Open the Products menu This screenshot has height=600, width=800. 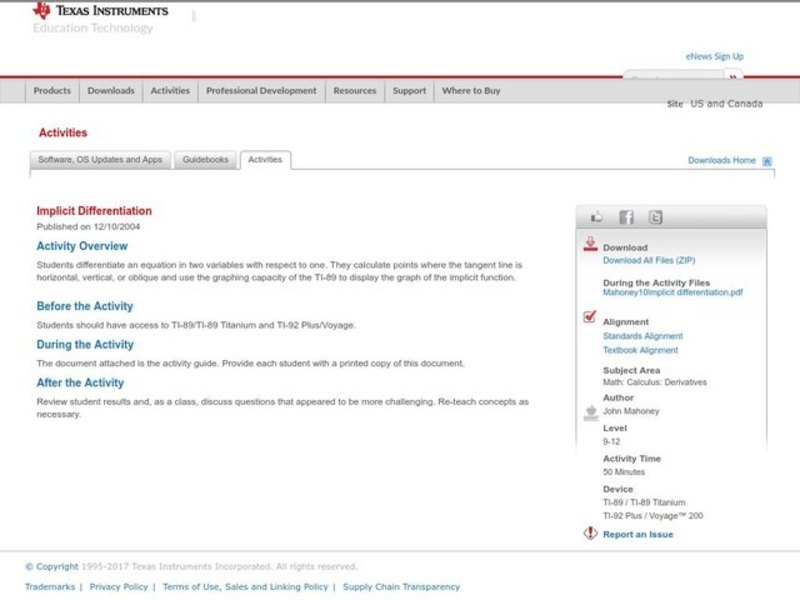tap(52, 91)
